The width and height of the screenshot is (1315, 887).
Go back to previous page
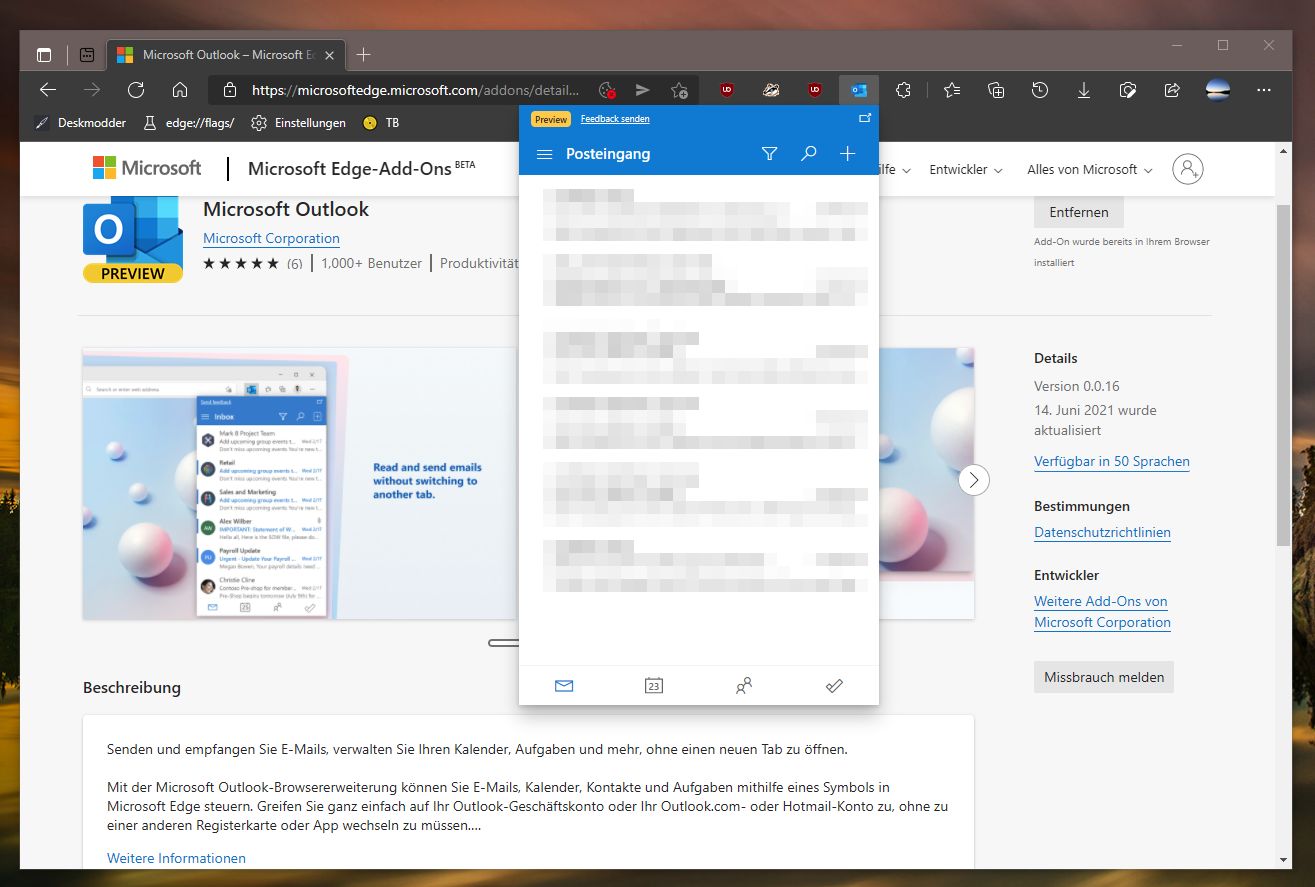(48, 90)
